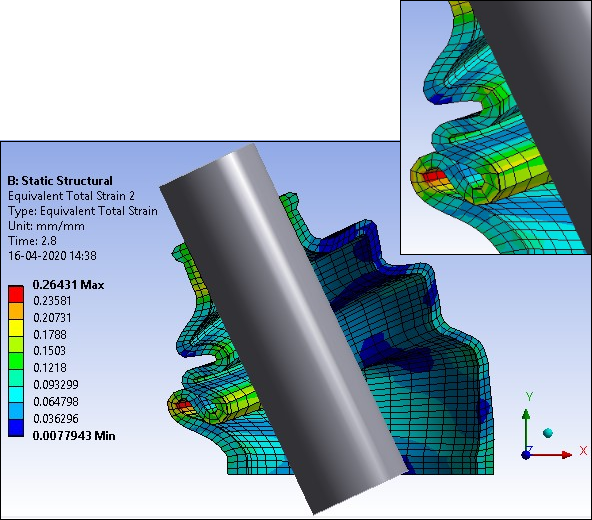Click the green Y axis arrow of triad
The width and height of the screenshot is (592, 520).
526,431
